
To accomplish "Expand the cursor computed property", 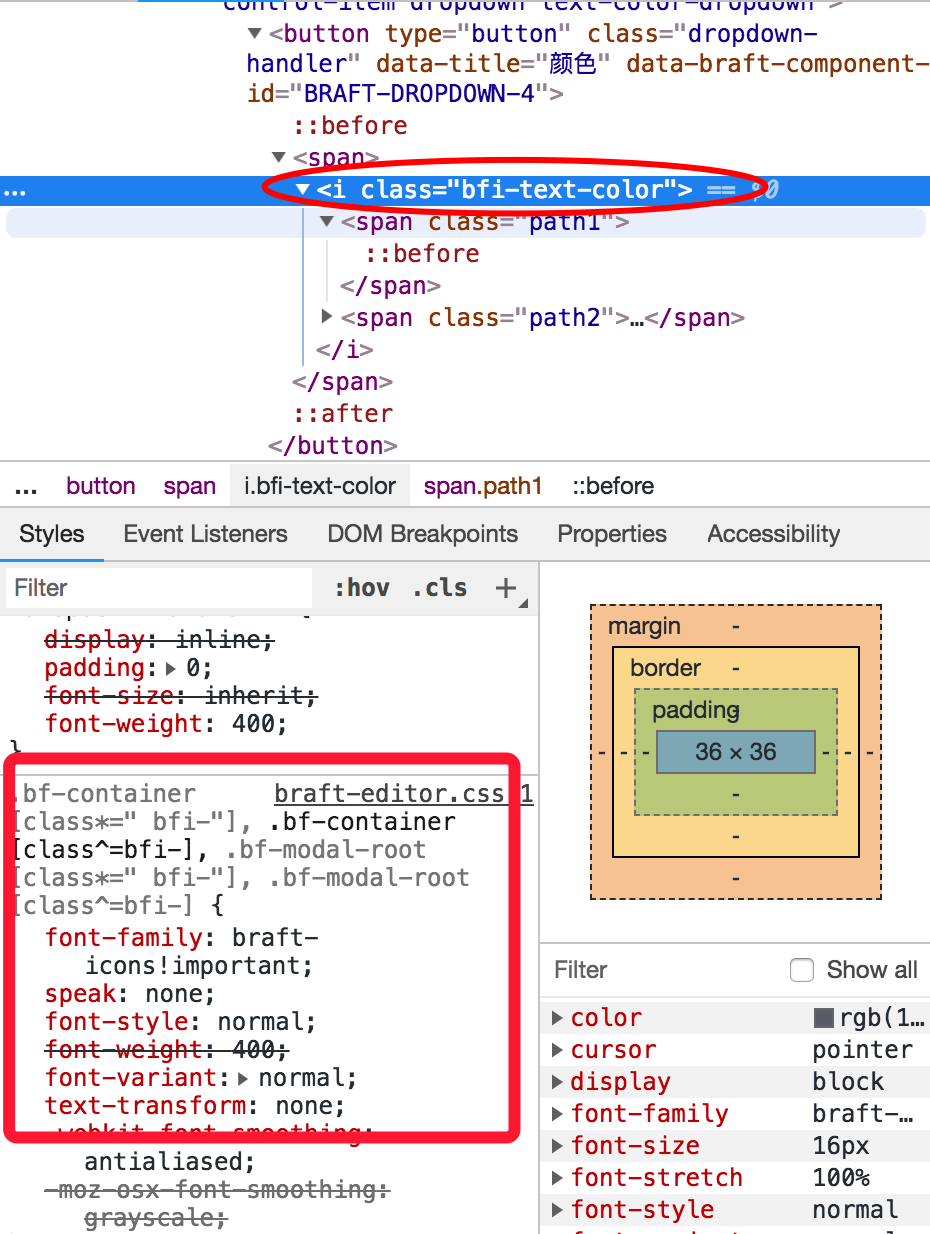I will pyautogui.click(x=557, y=1049).
